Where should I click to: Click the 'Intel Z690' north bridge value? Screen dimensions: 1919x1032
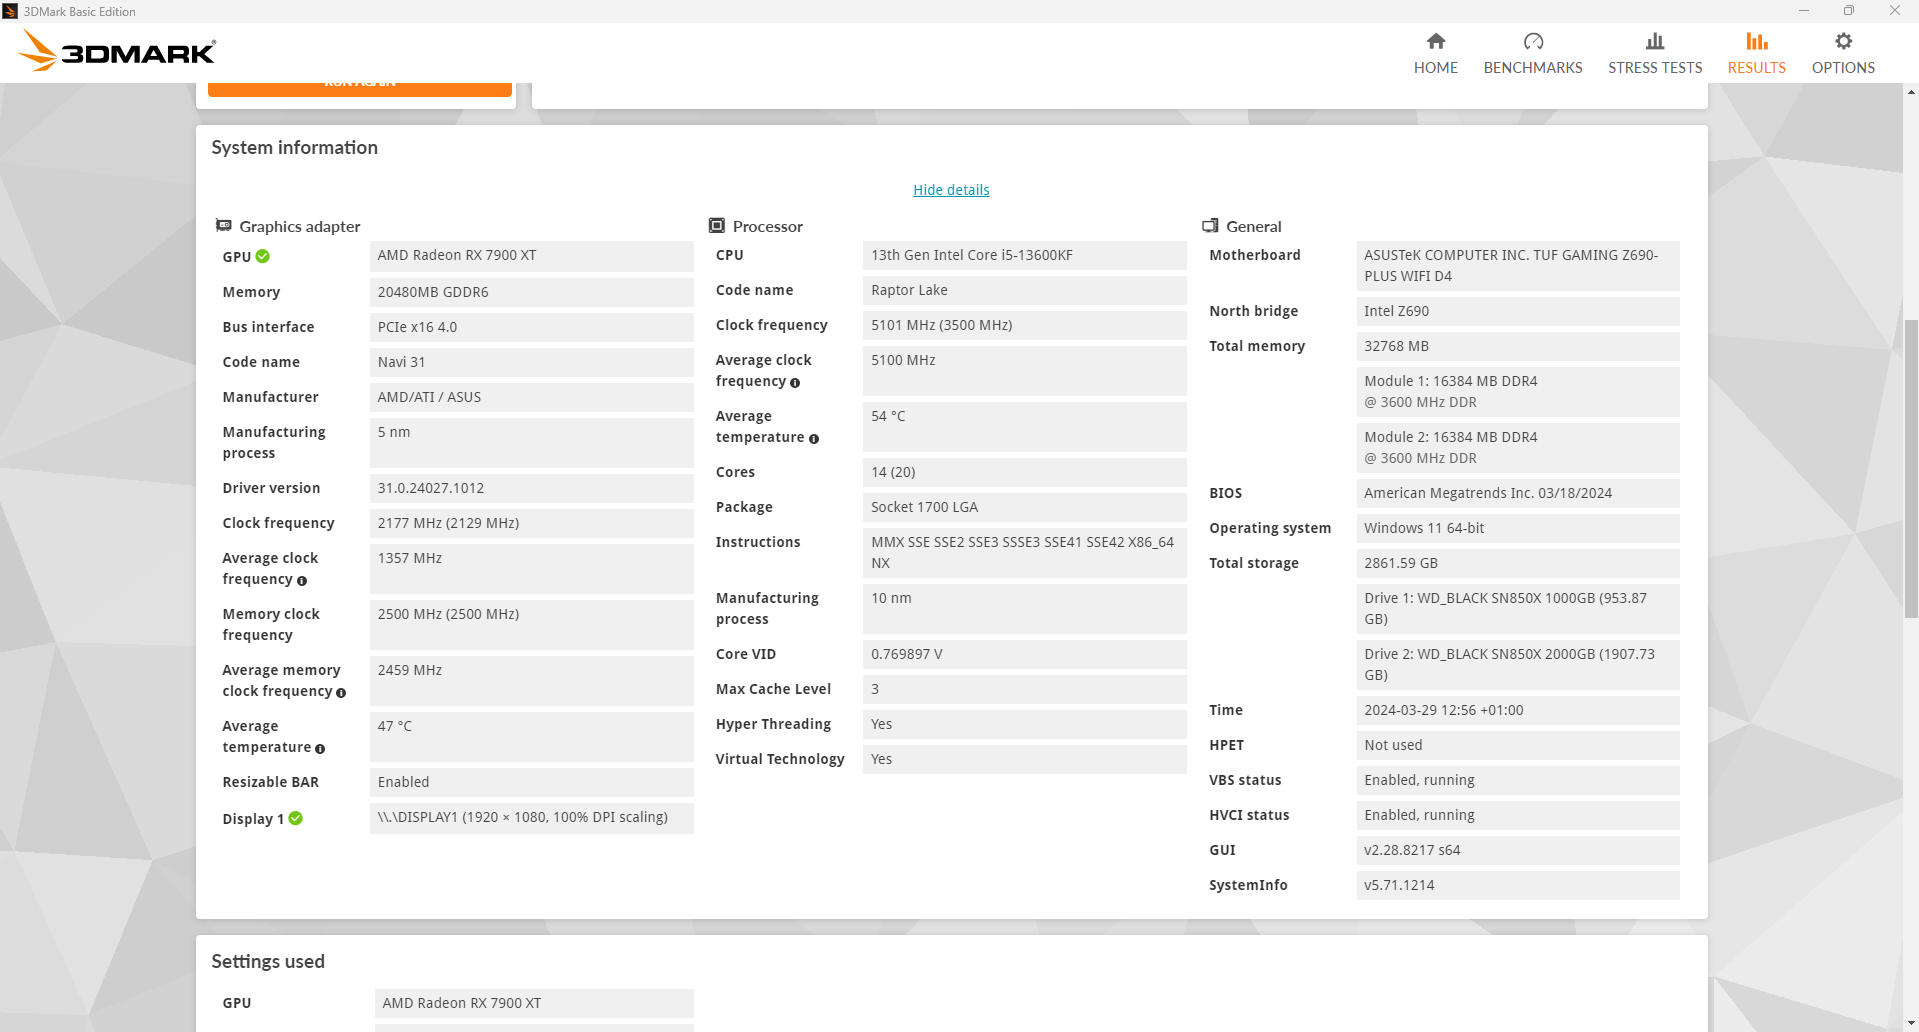(1518, 311)
